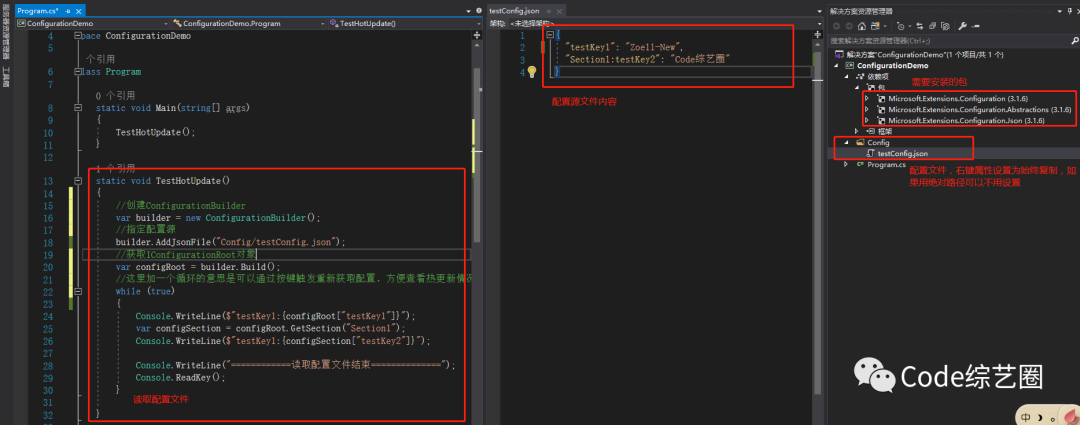Collapse the TestHotUpdate method outline

pyautogui.click(x=78, y=180)
